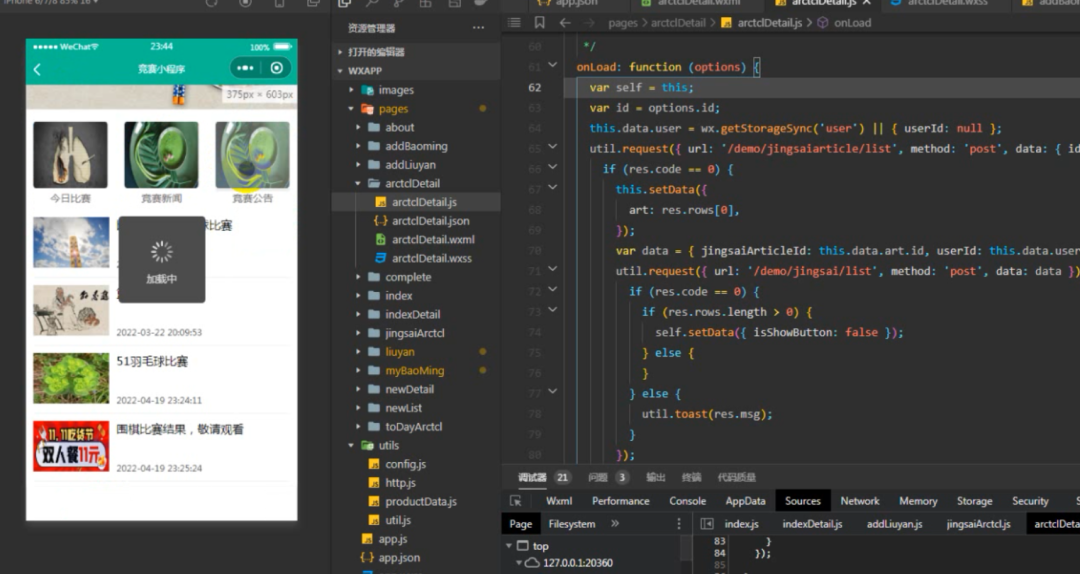Switch to addLiuyan.js source tab
Image resolution: width=1080 pixels, height=574 pixels.
(x=894, y=524)
